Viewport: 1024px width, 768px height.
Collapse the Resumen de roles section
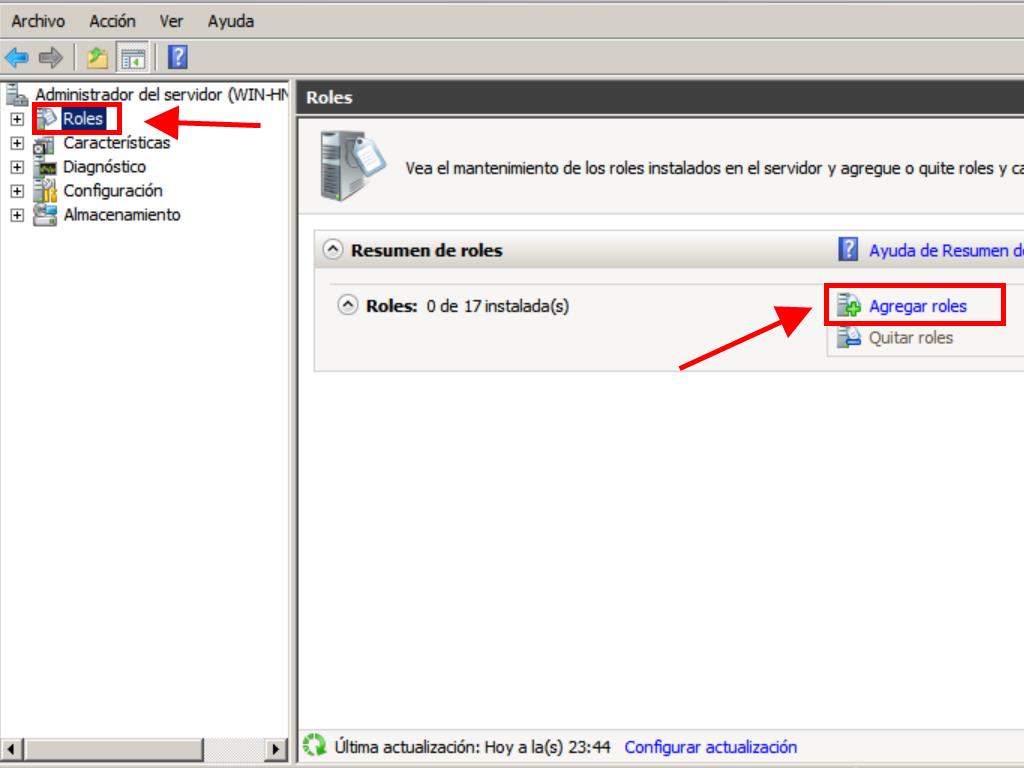click(333, 250)
